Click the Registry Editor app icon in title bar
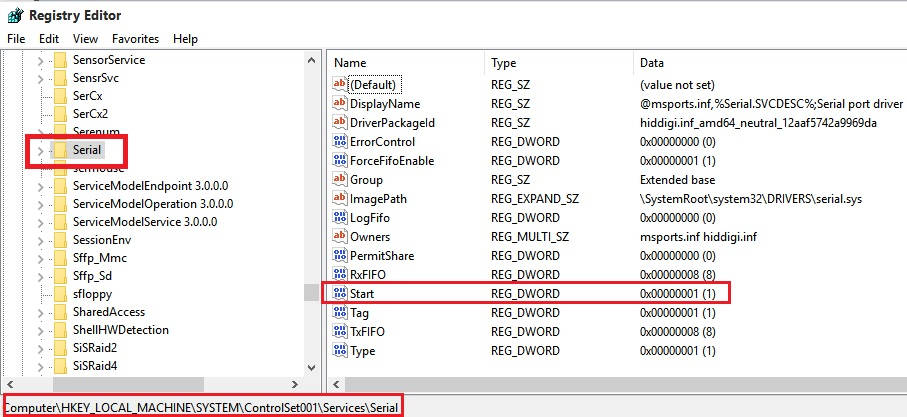Image resolution: width=907 pixels, height=417 pixels. tap(12, 14)
